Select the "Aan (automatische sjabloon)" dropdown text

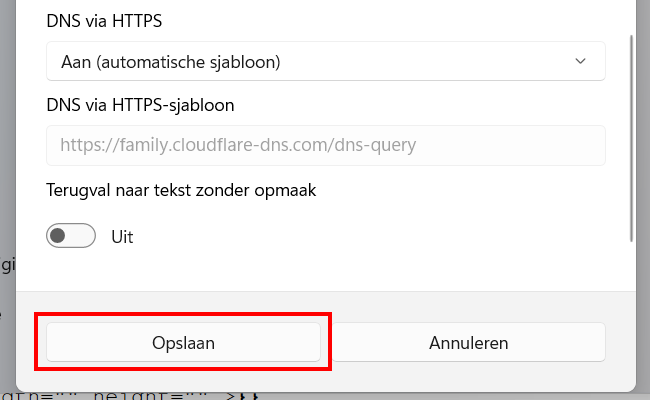(x=170, y=62)
